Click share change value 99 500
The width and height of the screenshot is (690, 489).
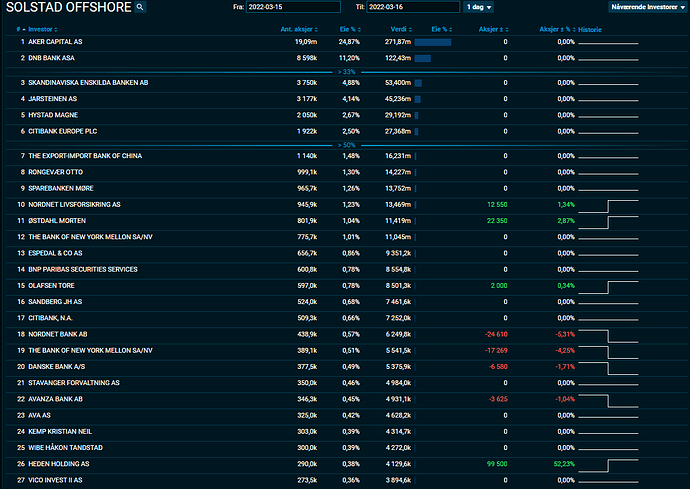(497, 464)
